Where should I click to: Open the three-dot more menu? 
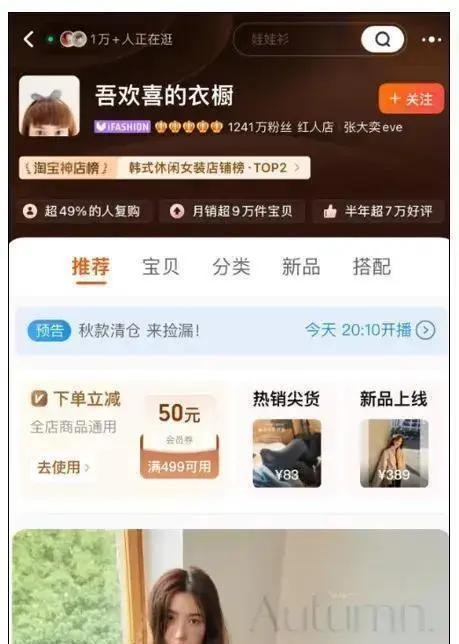tap(431, 39)
